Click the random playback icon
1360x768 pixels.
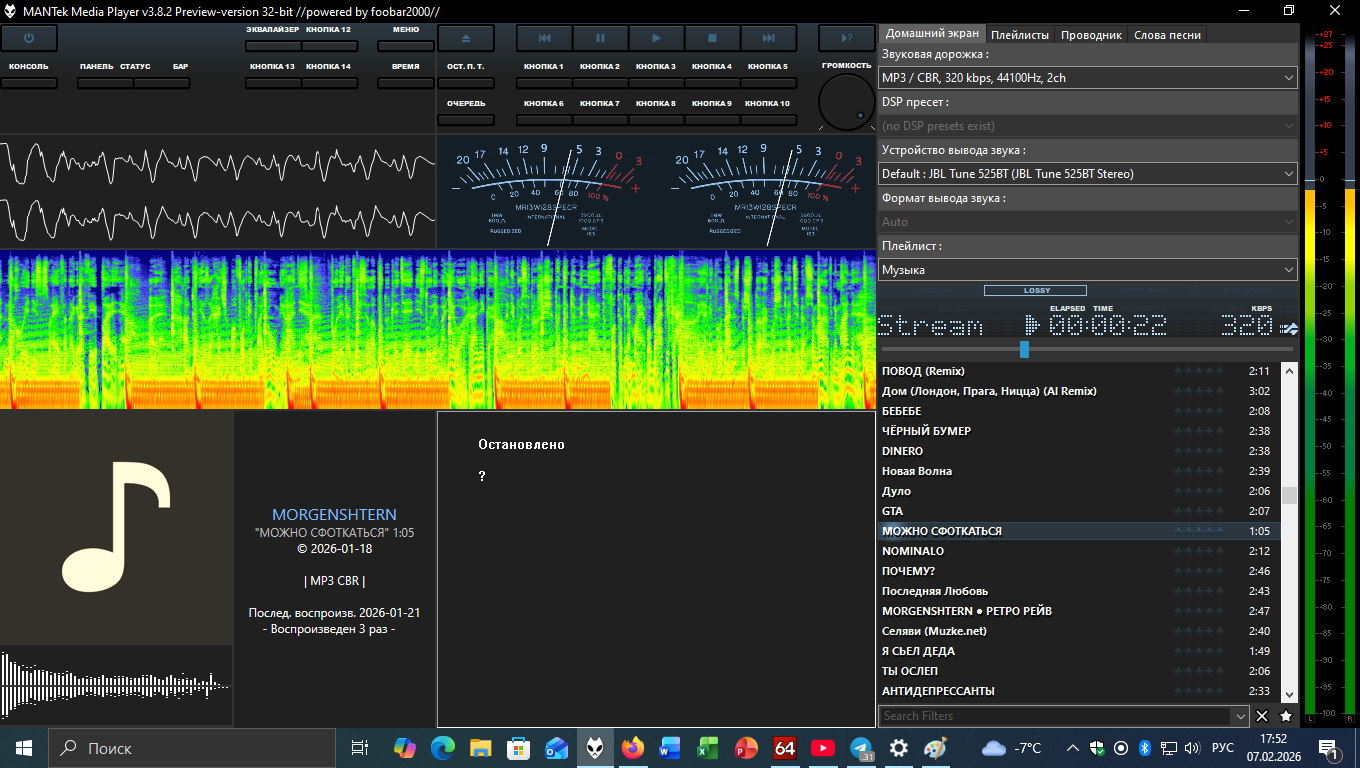(846, 38)
